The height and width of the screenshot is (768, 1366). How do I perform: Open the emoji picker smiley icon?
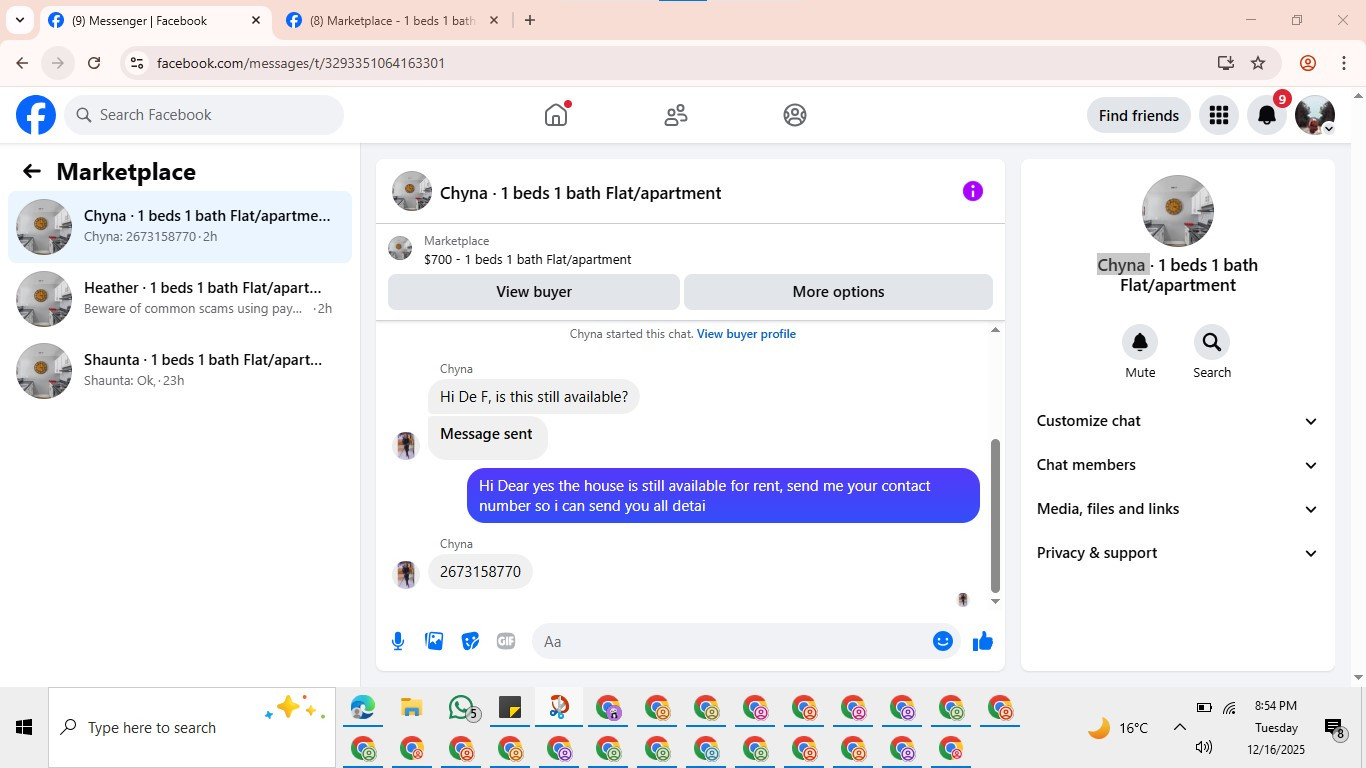pyautogui.click(x=943, y=641)
